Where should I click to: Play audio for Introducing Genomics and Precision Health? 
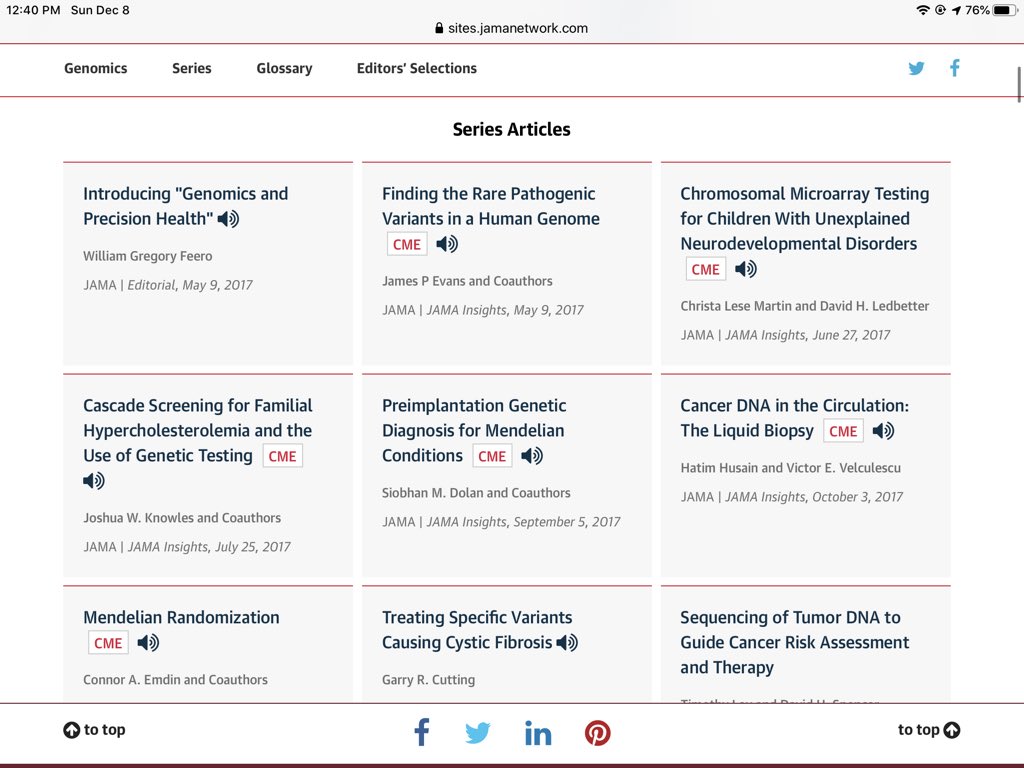[229, 219]
